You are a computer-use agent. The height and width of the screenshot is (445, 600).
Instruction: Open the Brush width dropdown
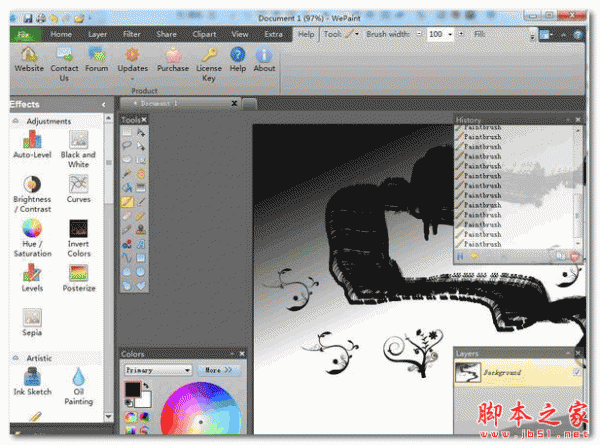click(x=450, y=34)
